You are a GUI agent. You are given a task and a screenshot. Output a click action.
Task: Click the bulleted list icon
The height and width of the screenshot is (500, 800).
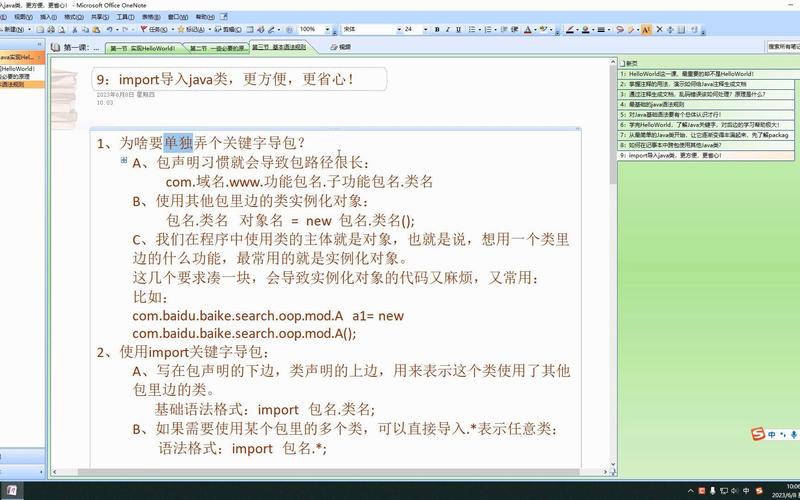472,29
